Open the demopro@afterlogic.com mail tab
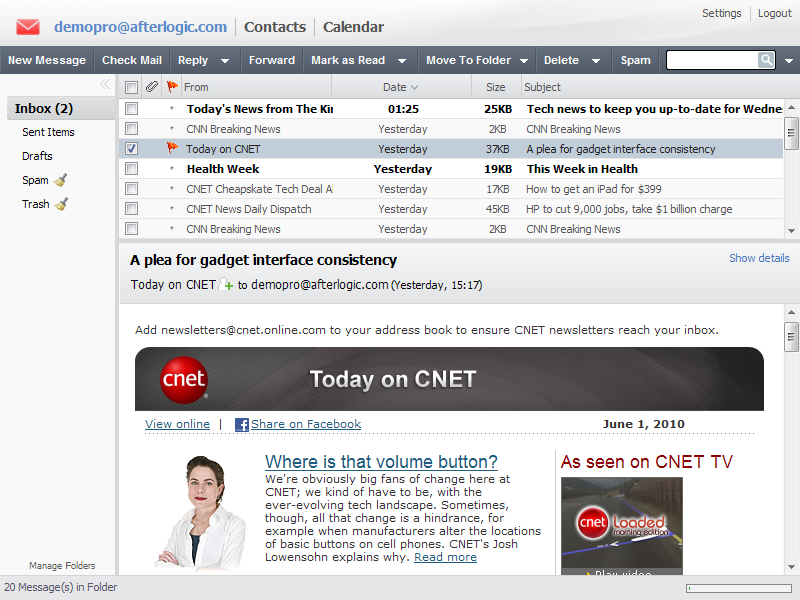Screen dimensions: 800x600 click(140, 27)
